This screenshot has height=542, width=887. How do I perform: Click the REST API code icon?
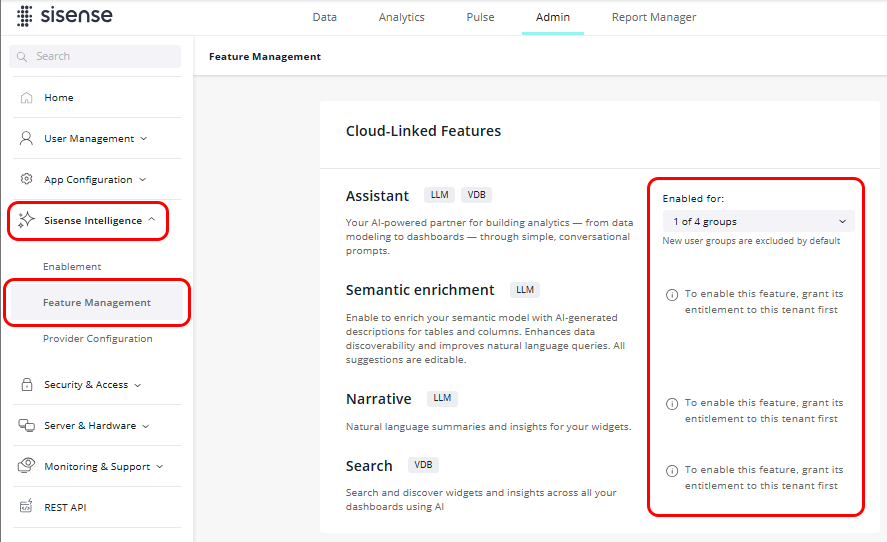coord(26,506)
